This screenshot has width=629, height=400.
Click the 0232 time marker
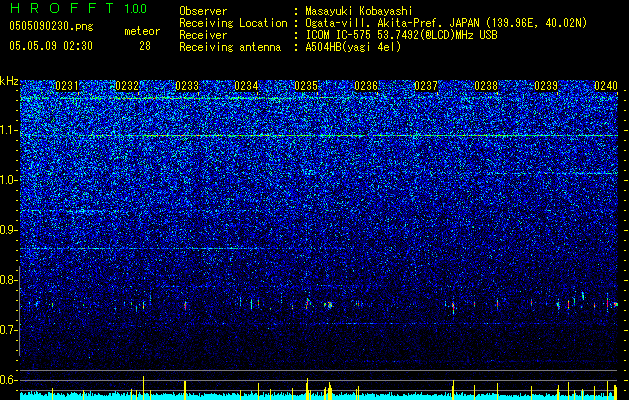(127, 86)
